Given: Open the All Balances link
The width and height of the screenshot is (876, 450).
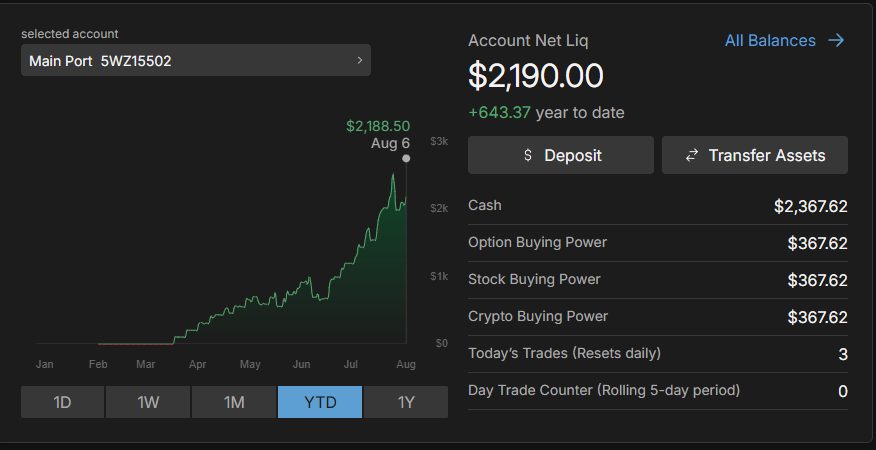Looking at the screenshot, I should click(x=770, y=41).
